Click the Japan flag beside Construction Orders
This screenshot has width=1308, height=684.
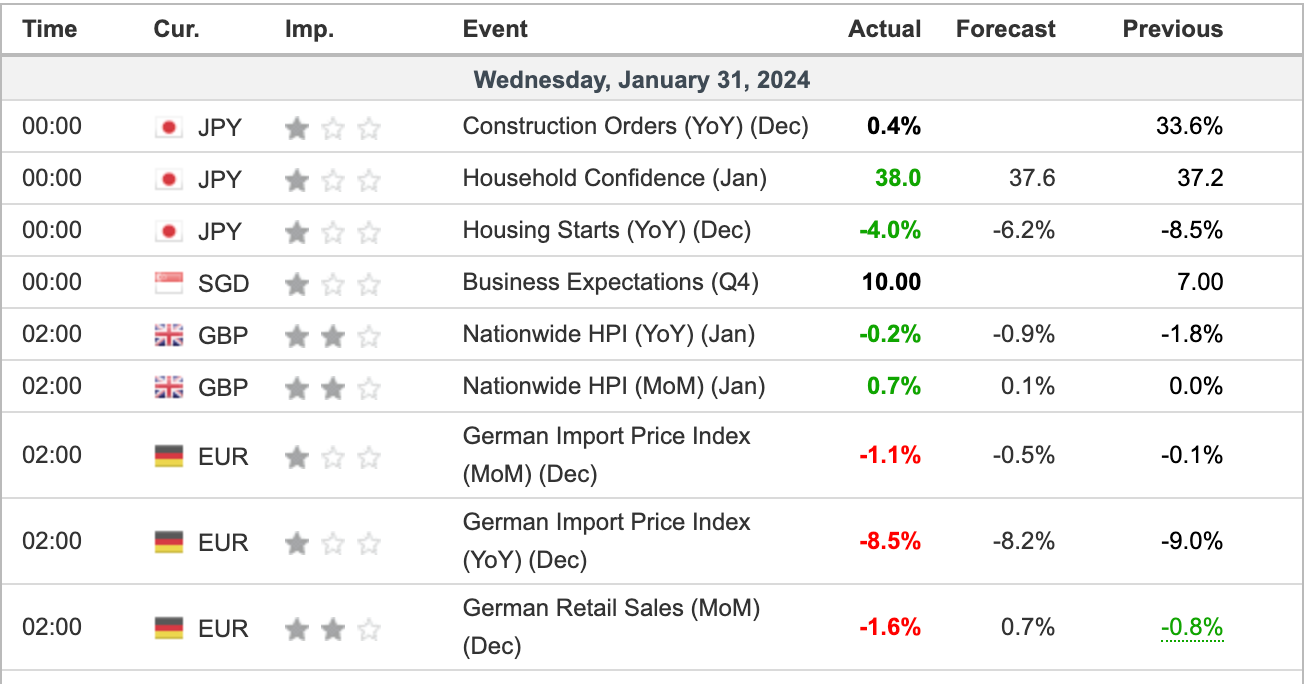169,127
